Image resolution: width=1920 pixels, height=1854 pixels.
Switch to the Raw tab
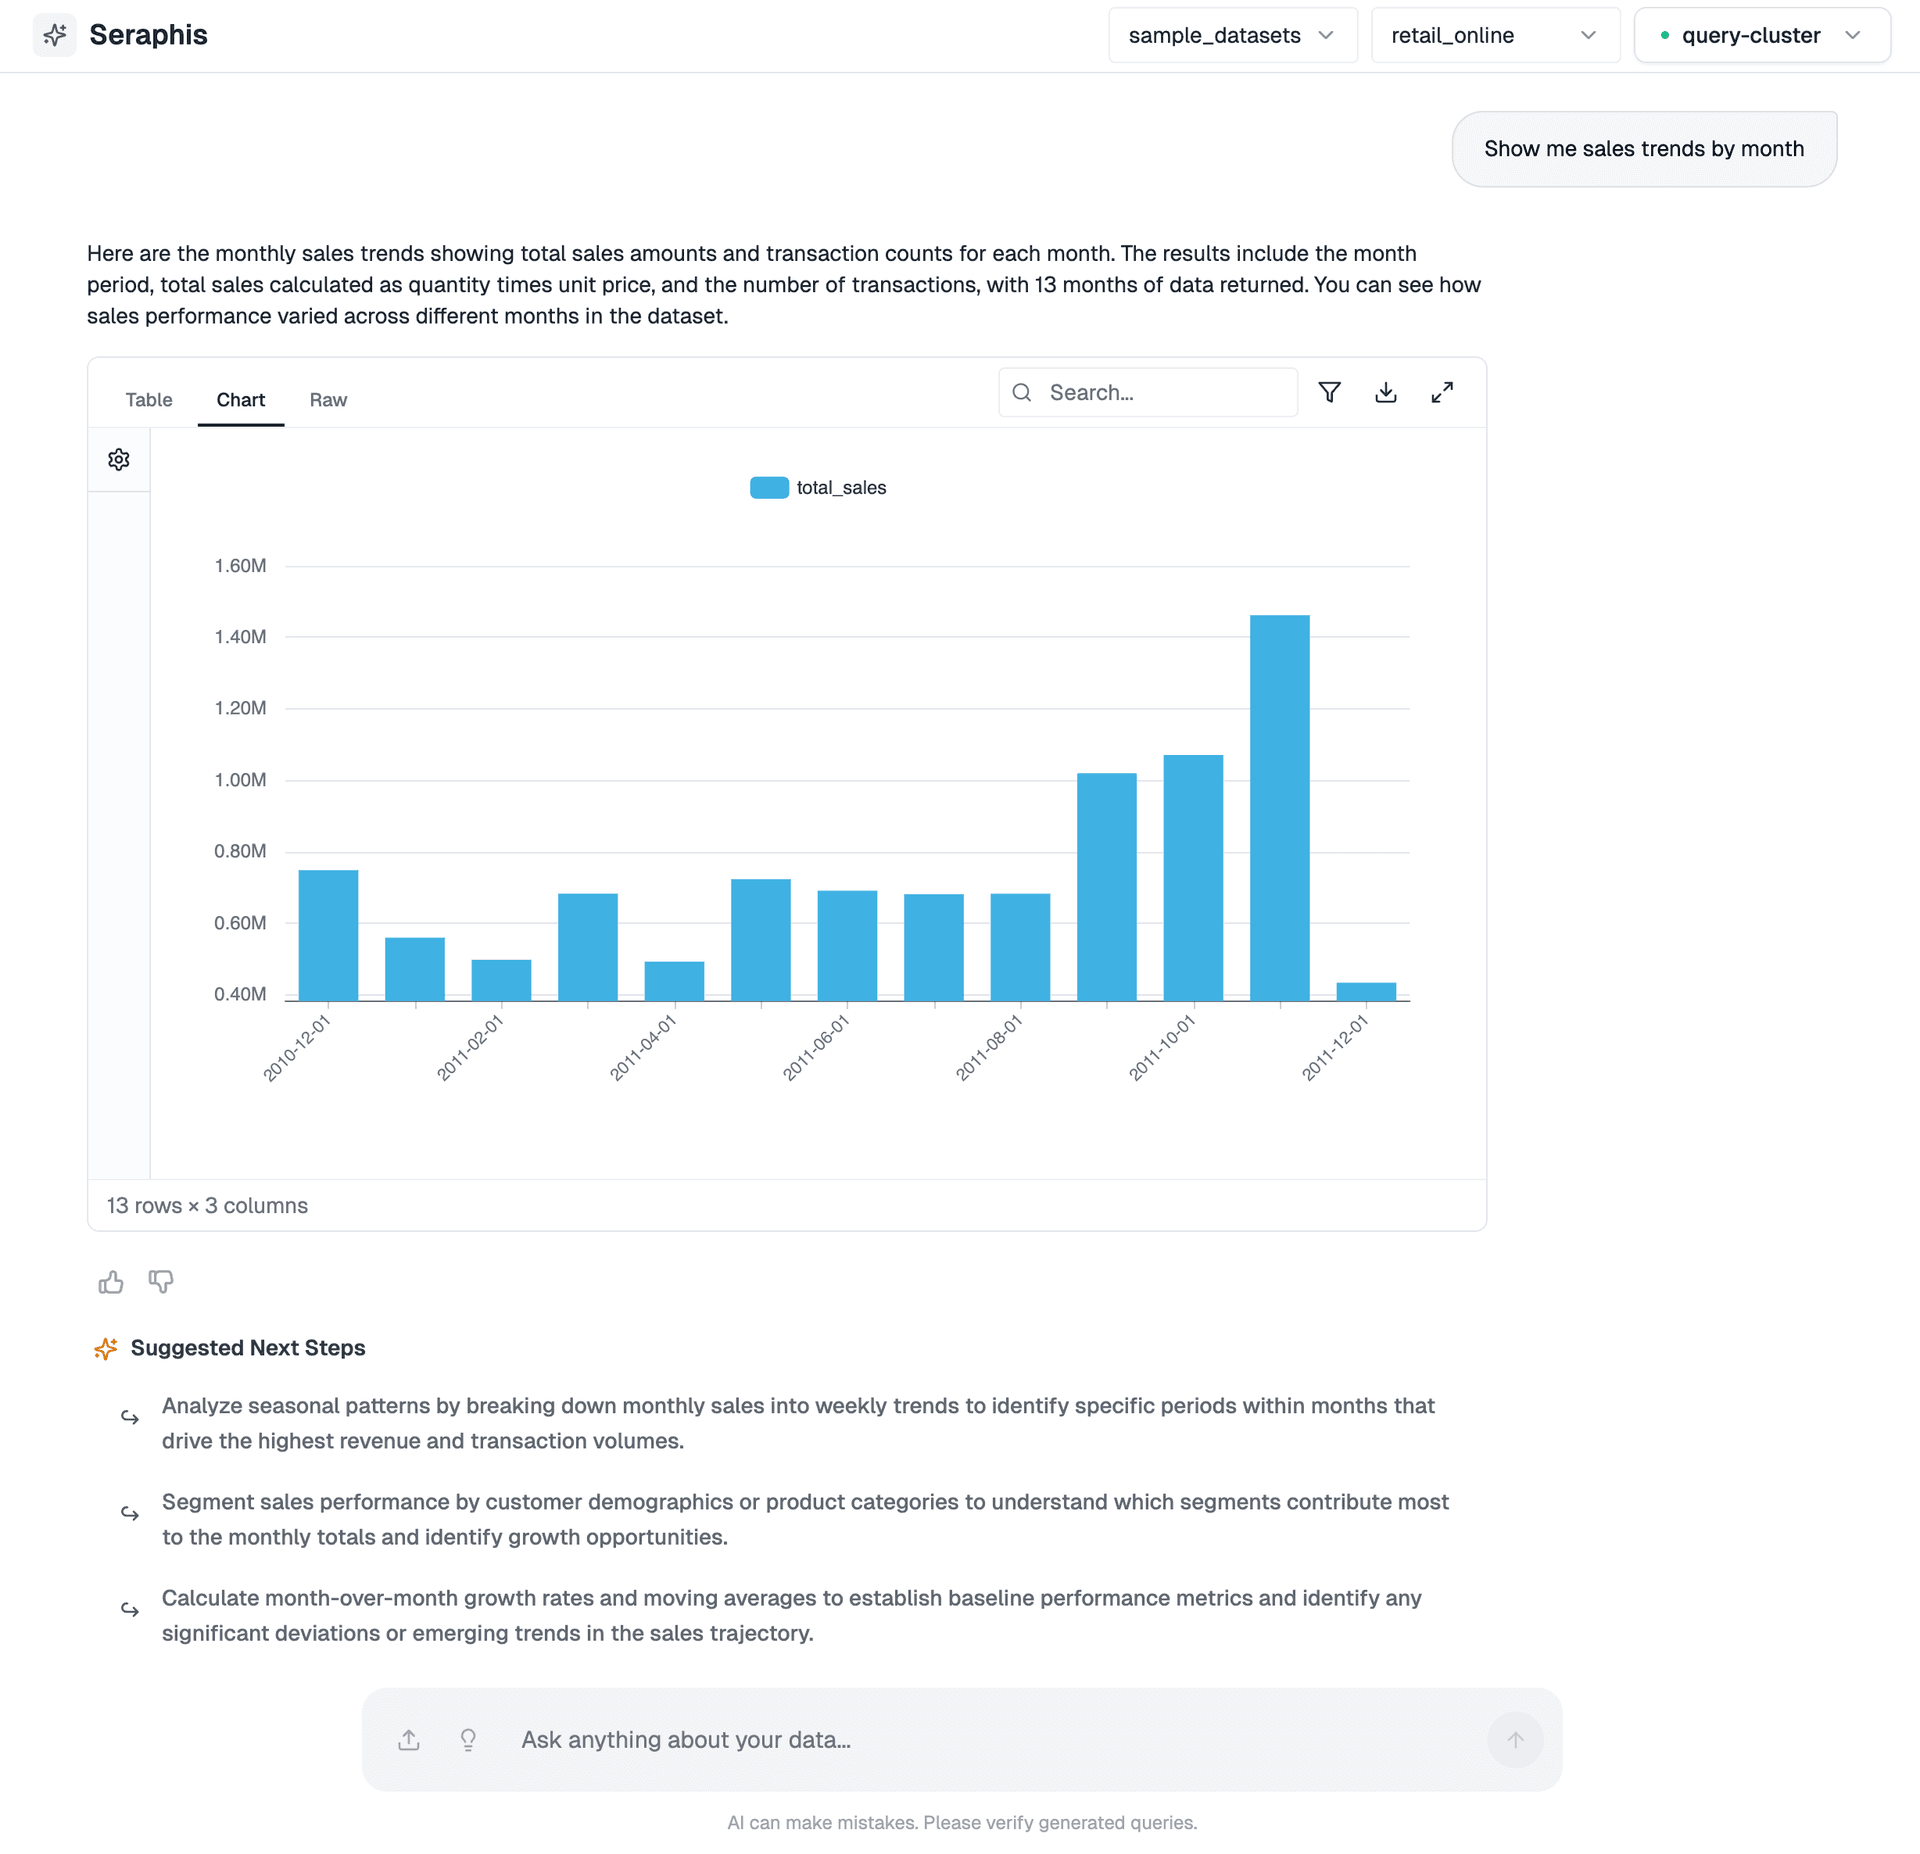tap(328, 400)
